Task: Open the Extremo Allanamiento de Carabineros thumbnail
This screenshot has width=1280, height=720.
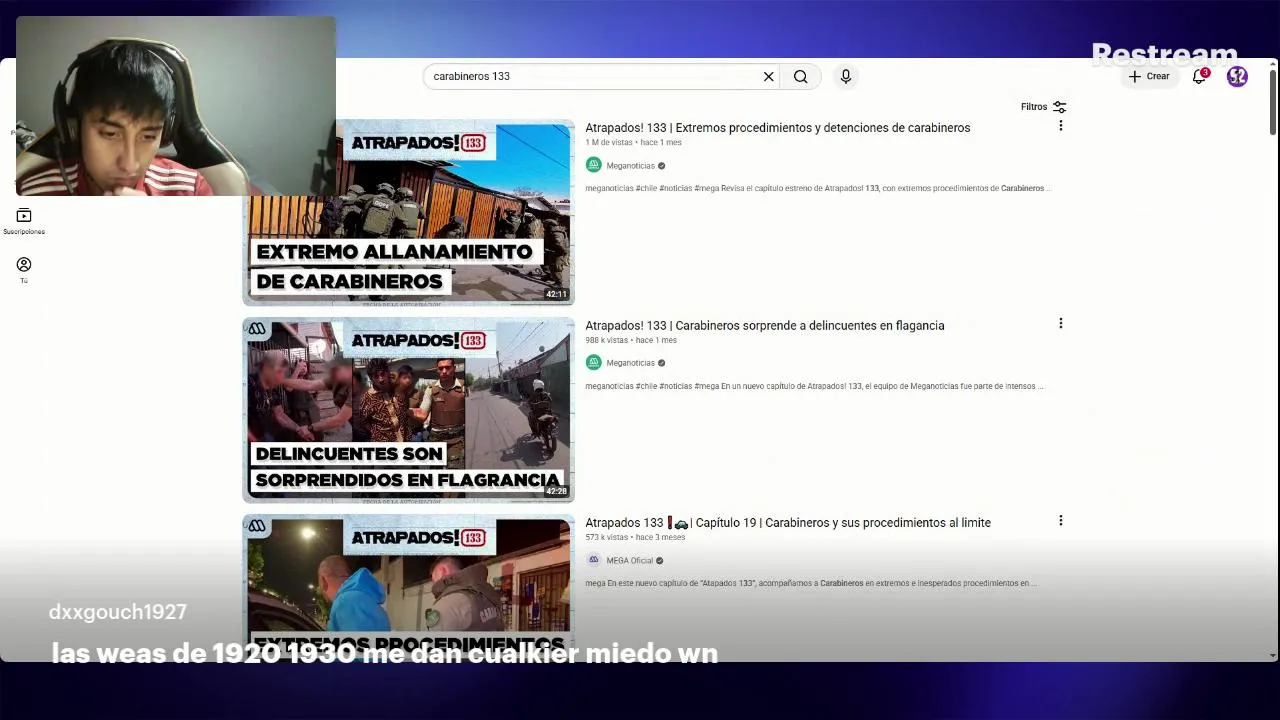Action: (x=408, y=212)
